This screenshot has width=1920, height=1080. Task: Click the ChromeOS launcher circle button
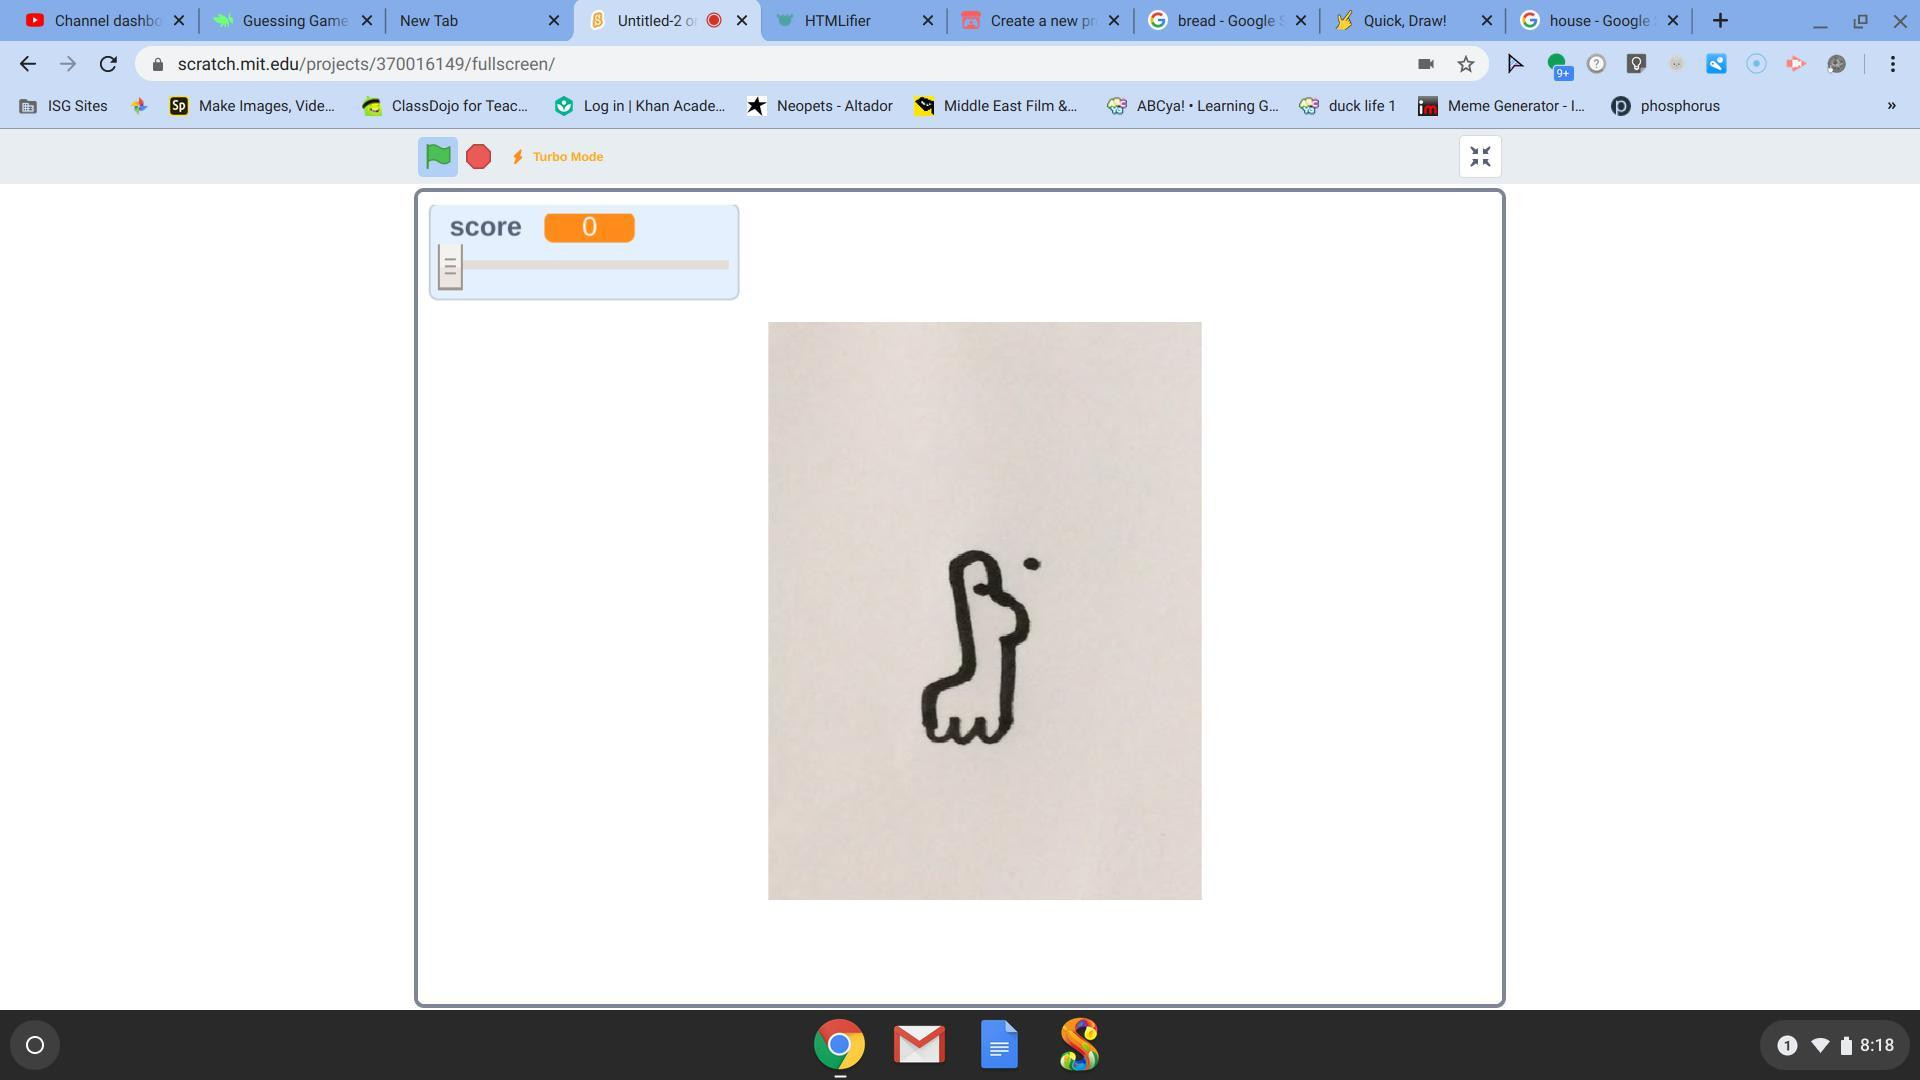[x=35, y=1045]
